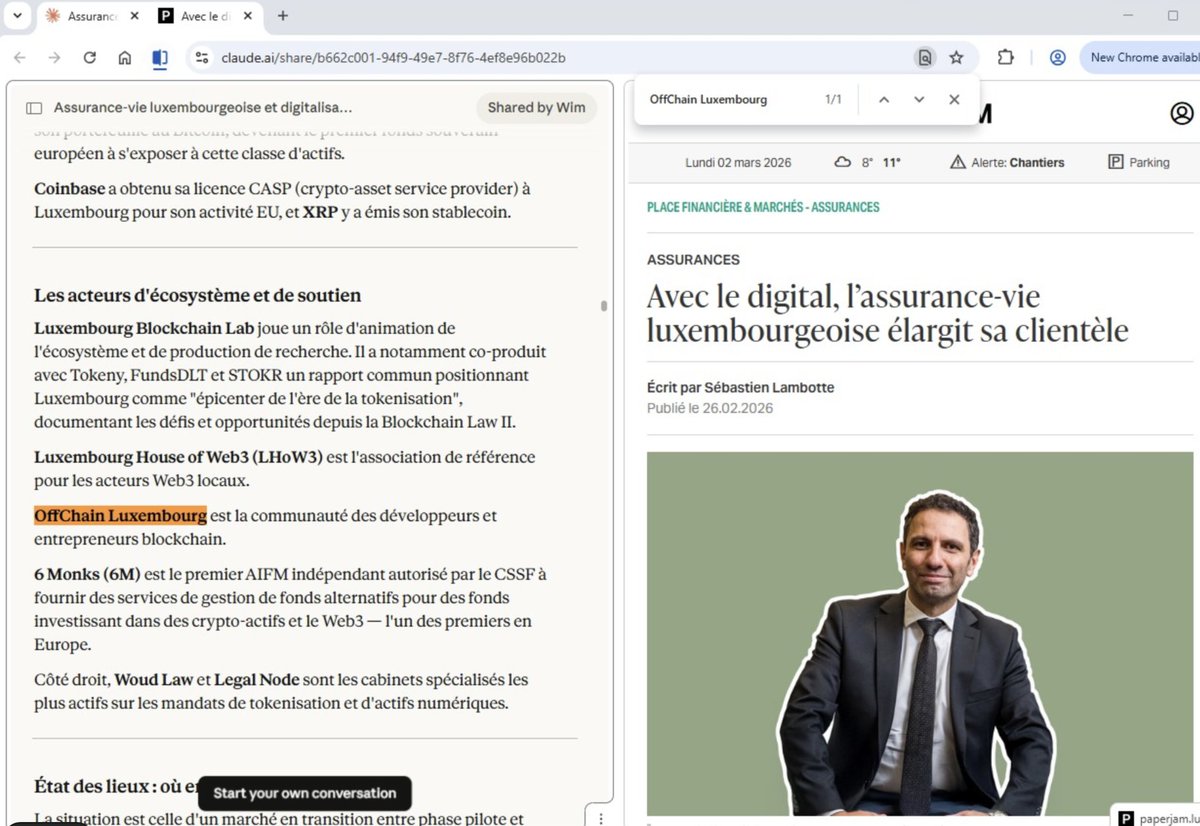
Task: Toggle the split view icon
Action: pos(160,58)
